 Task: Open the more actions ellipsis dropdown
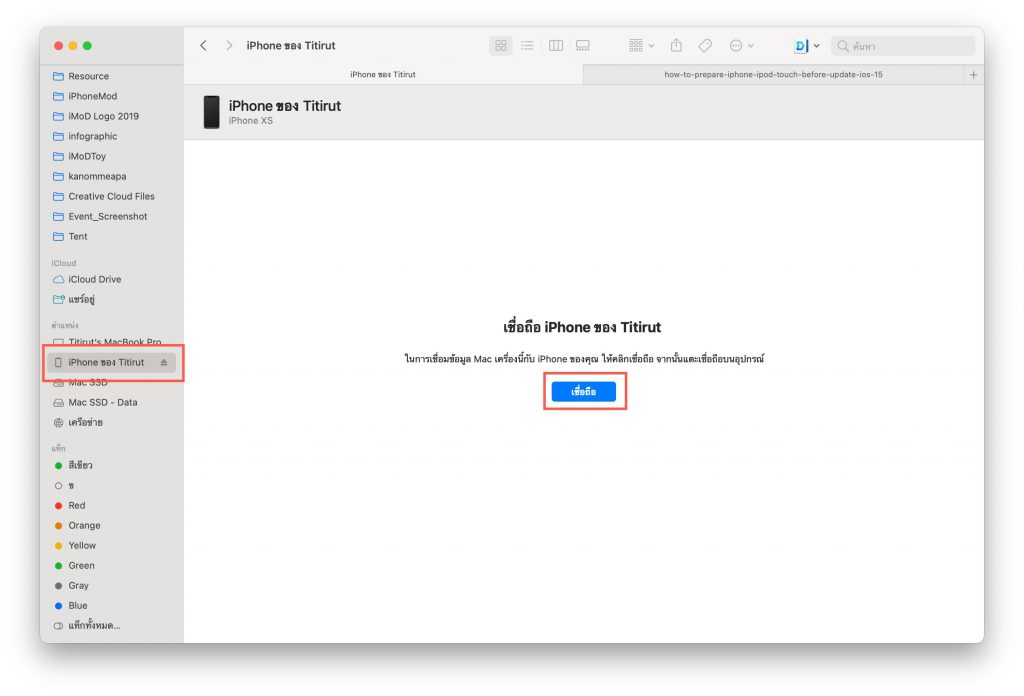[x=742, y=46]
